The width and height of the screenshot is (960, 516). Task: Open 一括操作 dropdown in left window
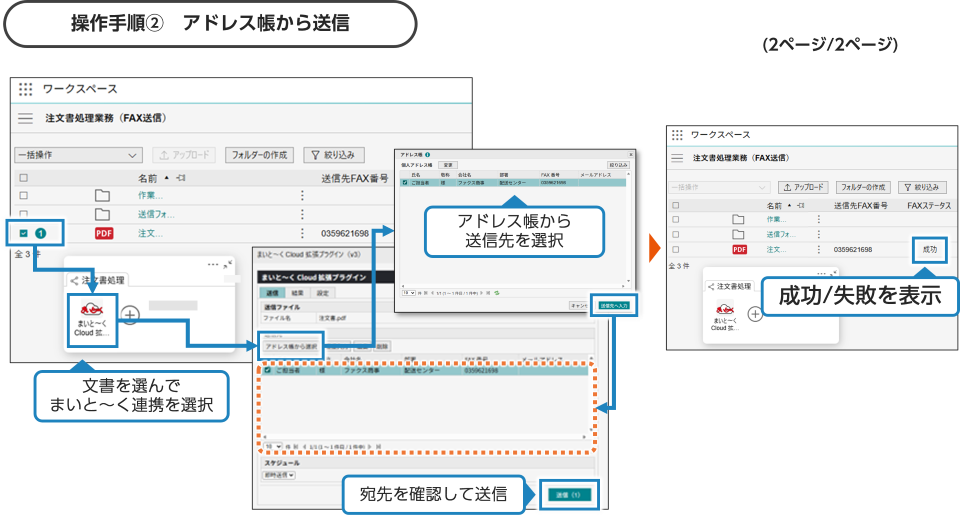pos(78,155)
